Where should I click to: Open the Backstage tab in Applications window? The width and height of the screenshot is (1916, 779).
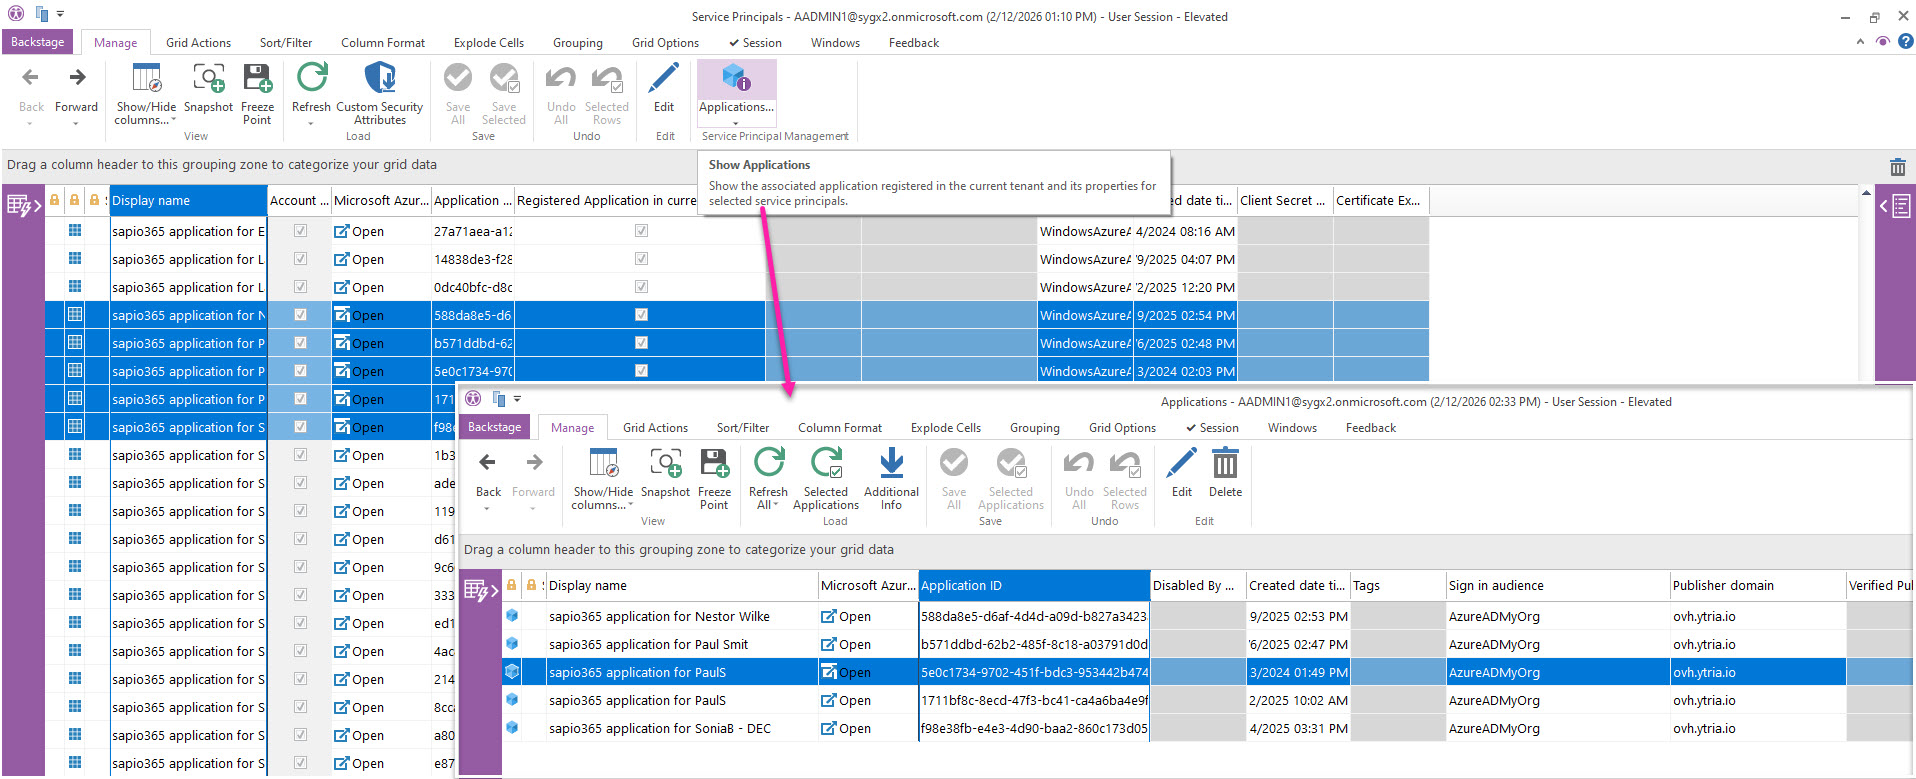(494, 427)
